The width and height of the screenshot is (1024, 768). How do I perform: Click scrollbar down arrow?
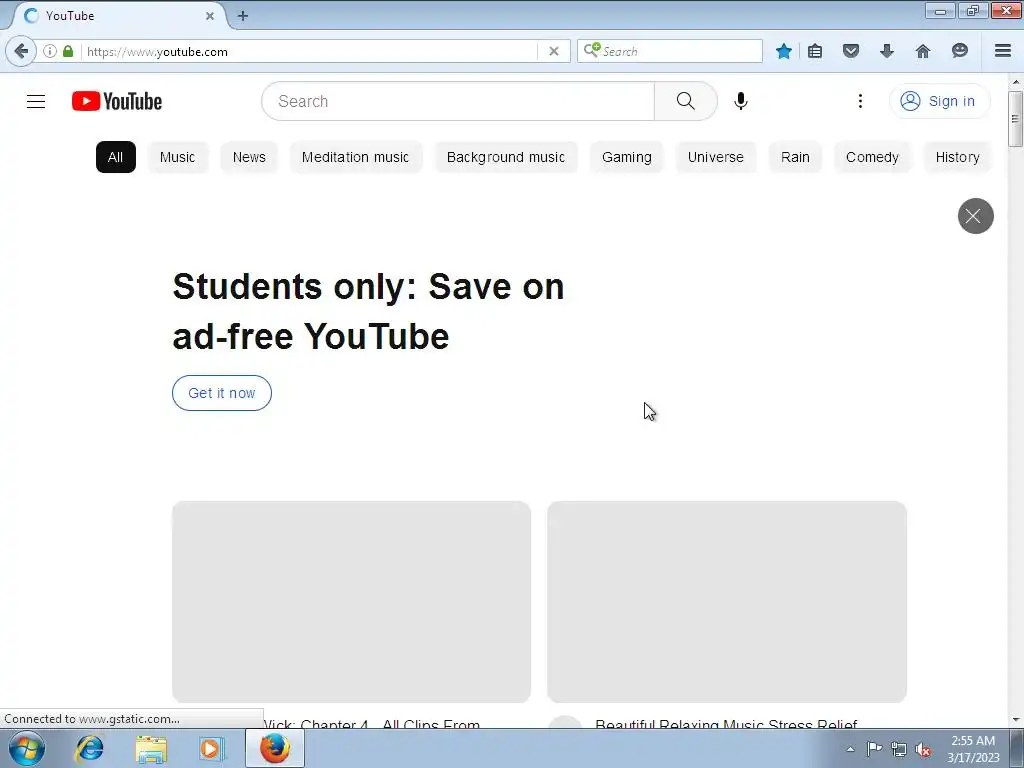click(x=1016, y=720)
